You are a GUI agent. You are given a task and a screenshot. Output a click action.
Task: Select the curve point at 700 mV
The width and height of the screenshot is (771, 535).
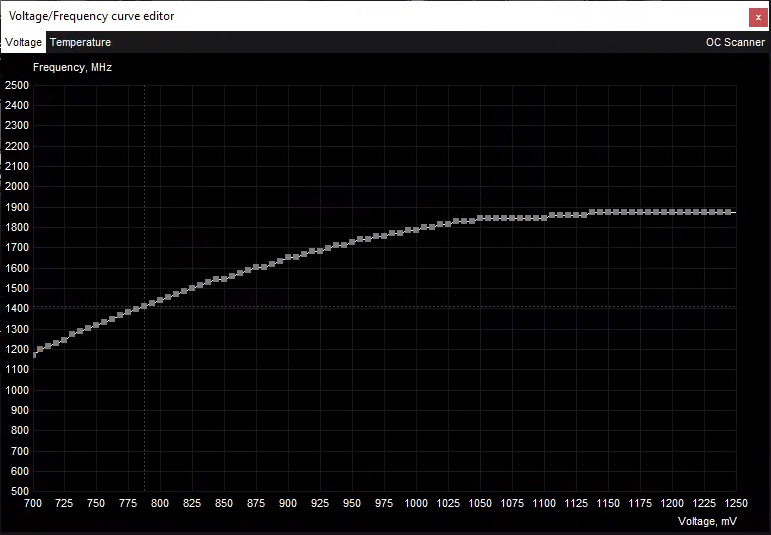[34, 355]
